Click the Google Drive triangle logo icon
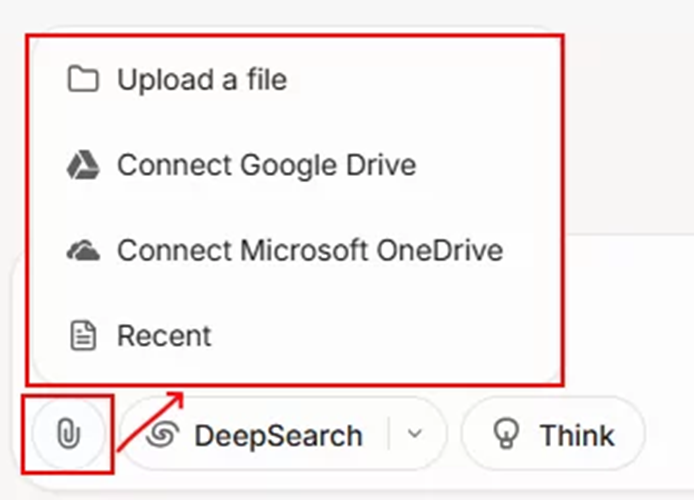This screenshot has width=694, height=500. (x=83, y=165)
